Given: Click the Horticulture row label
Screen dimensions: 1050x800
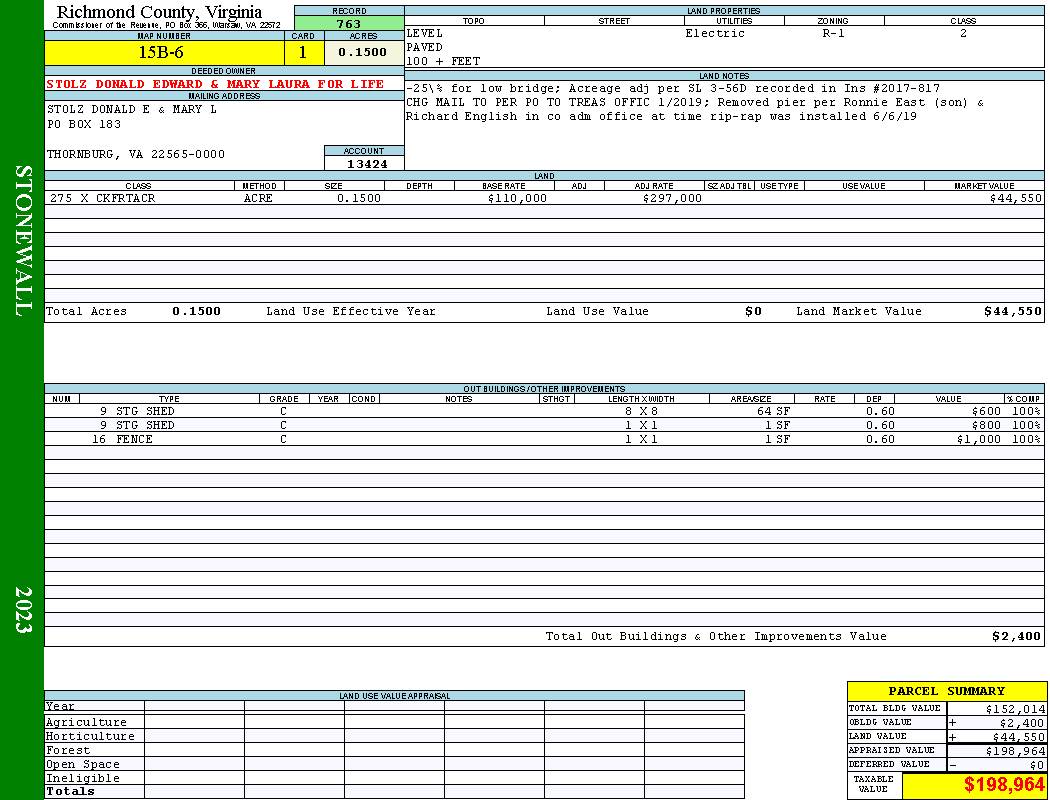Looking at the screenshot, I should (90, 736).
